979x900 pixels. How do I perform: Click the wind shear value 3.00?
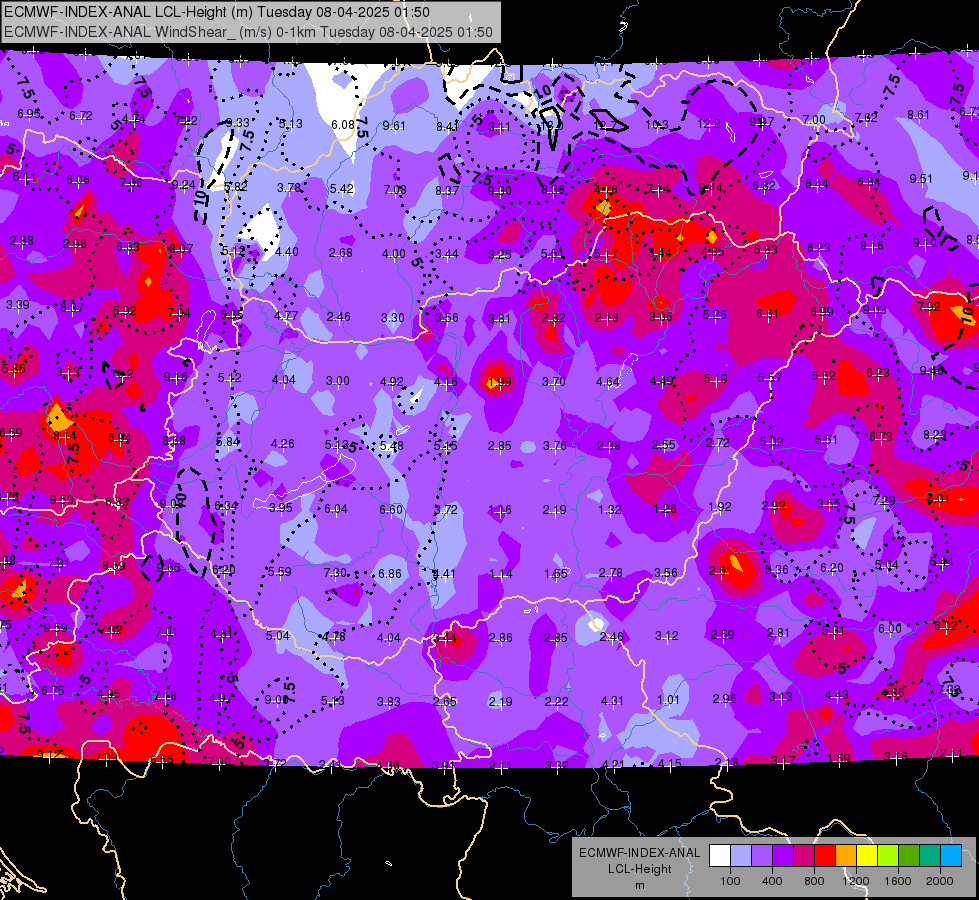(338, 381)
